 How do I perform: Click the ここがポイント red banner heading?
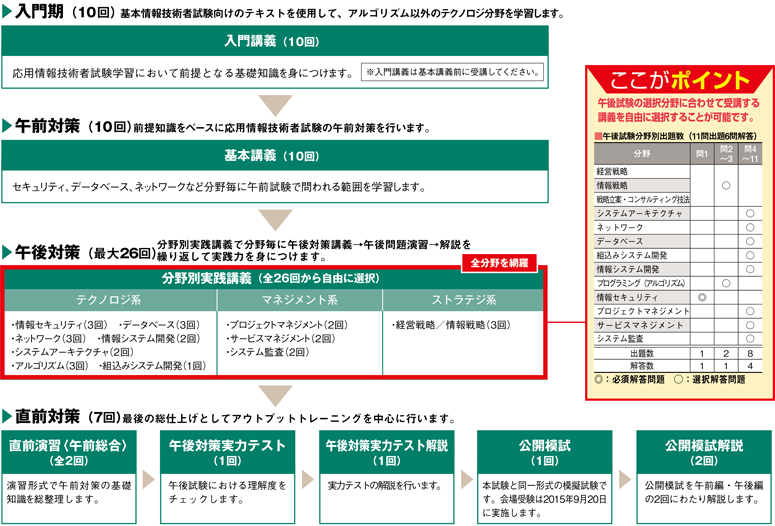[679, 80]
